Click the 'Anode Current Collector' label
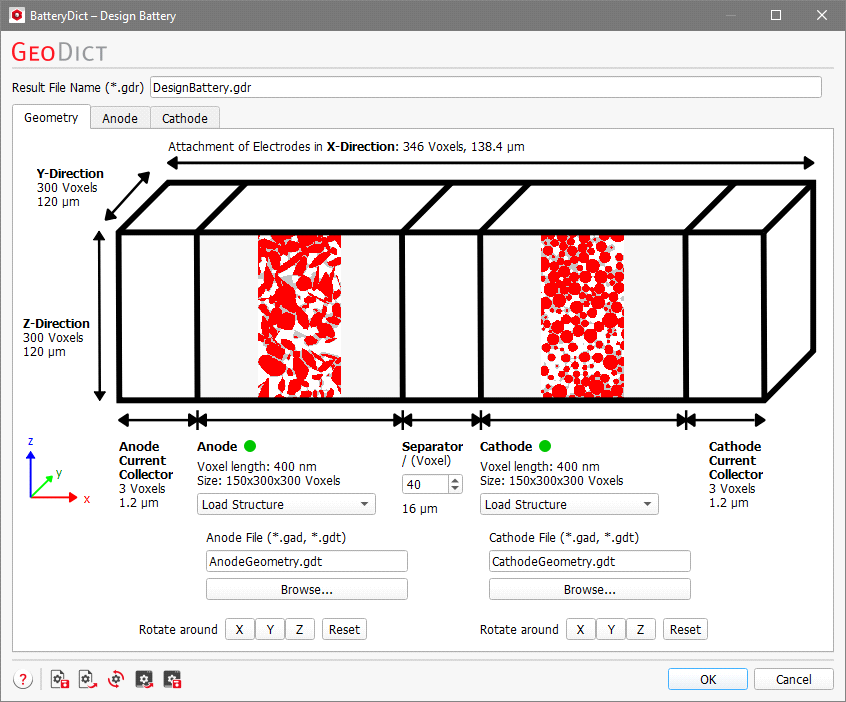The image size is (846, 702). tap(146, 460)
